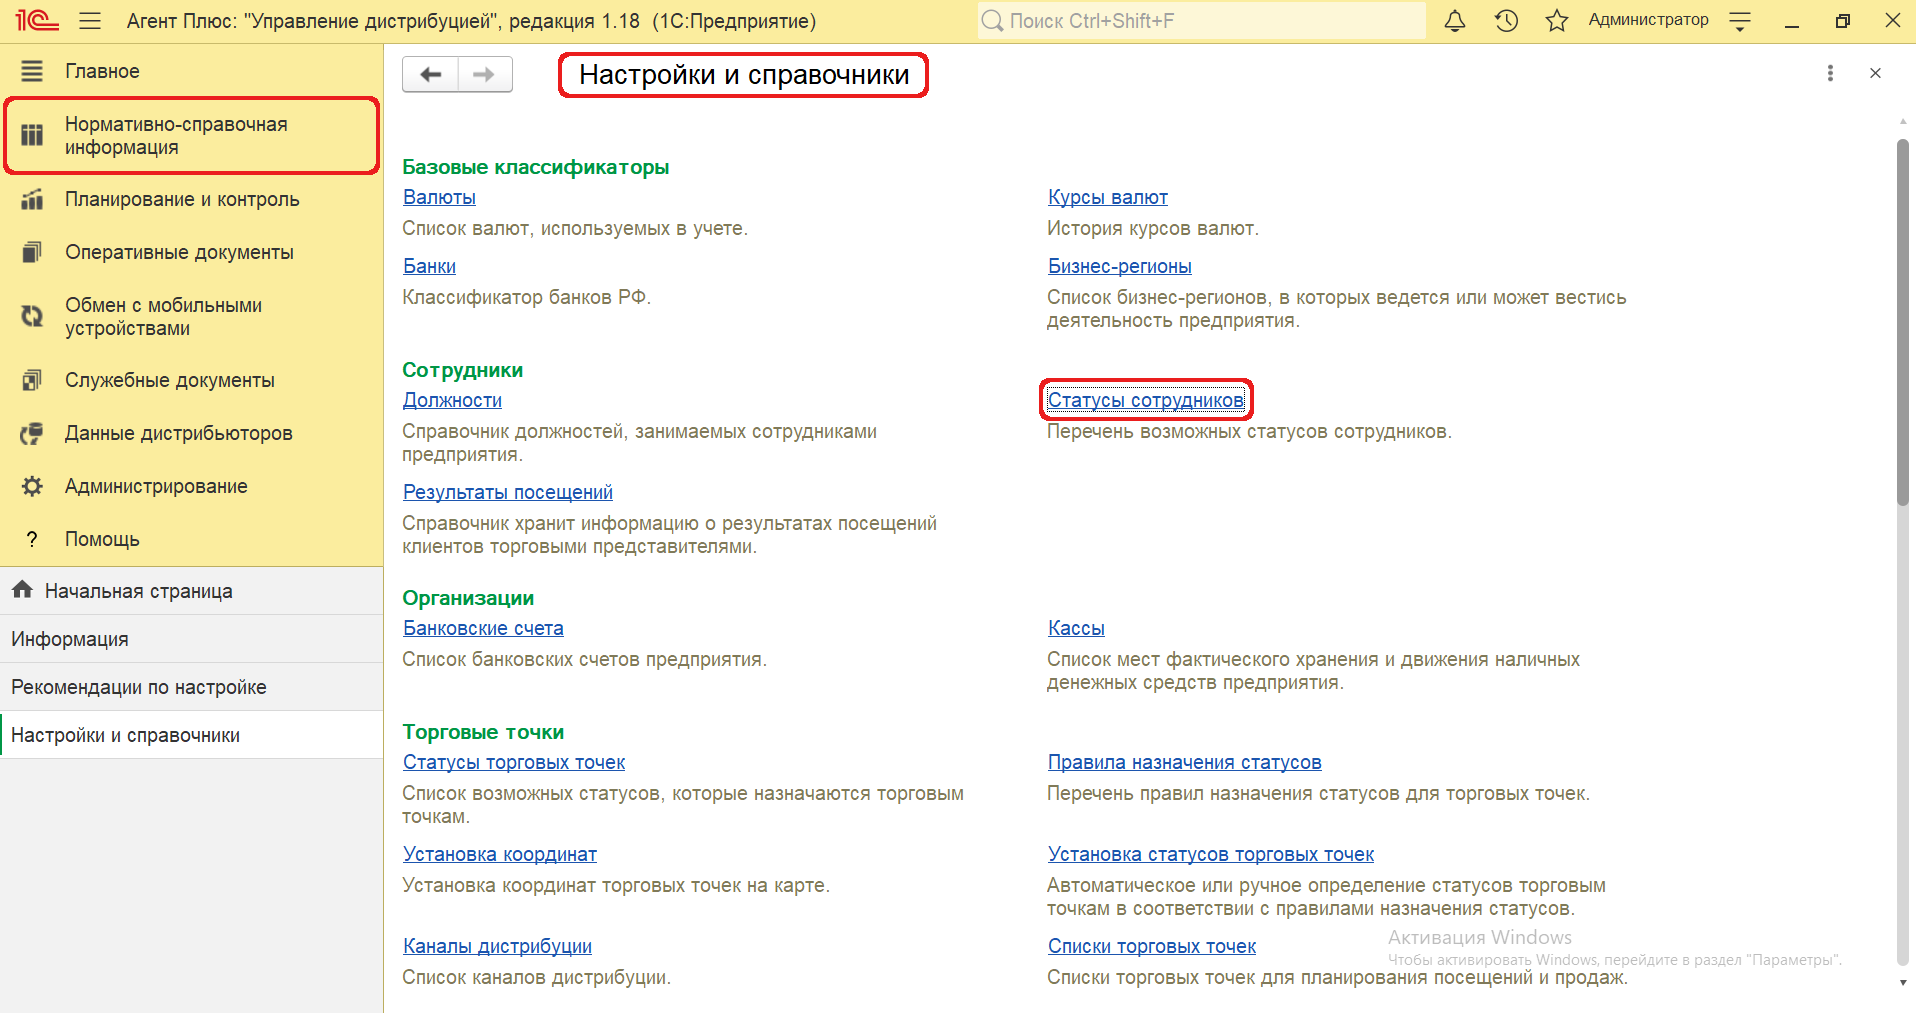1916x1013 pixels.
Task: Click the Нормативно-справочная информация icon
Action: pyautogui.click(x=32, y=135)
